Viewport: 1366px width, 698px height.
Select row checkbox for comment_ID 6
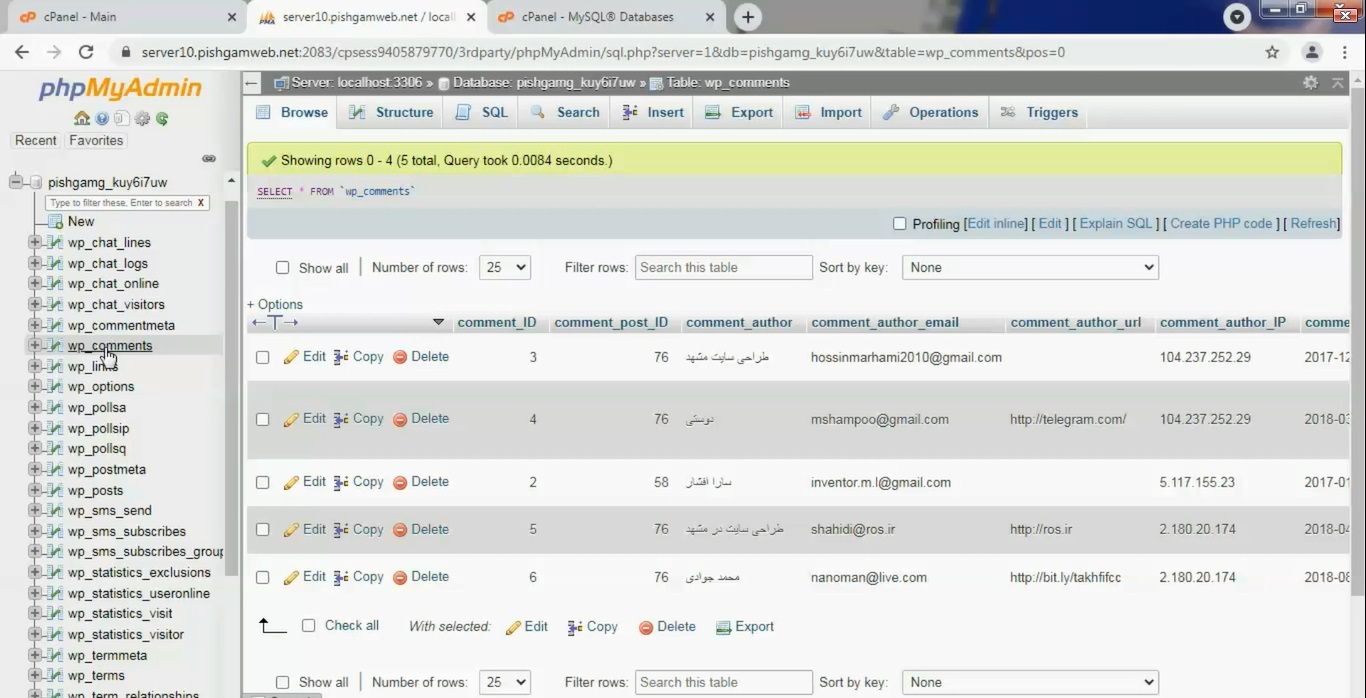(262, 578)
